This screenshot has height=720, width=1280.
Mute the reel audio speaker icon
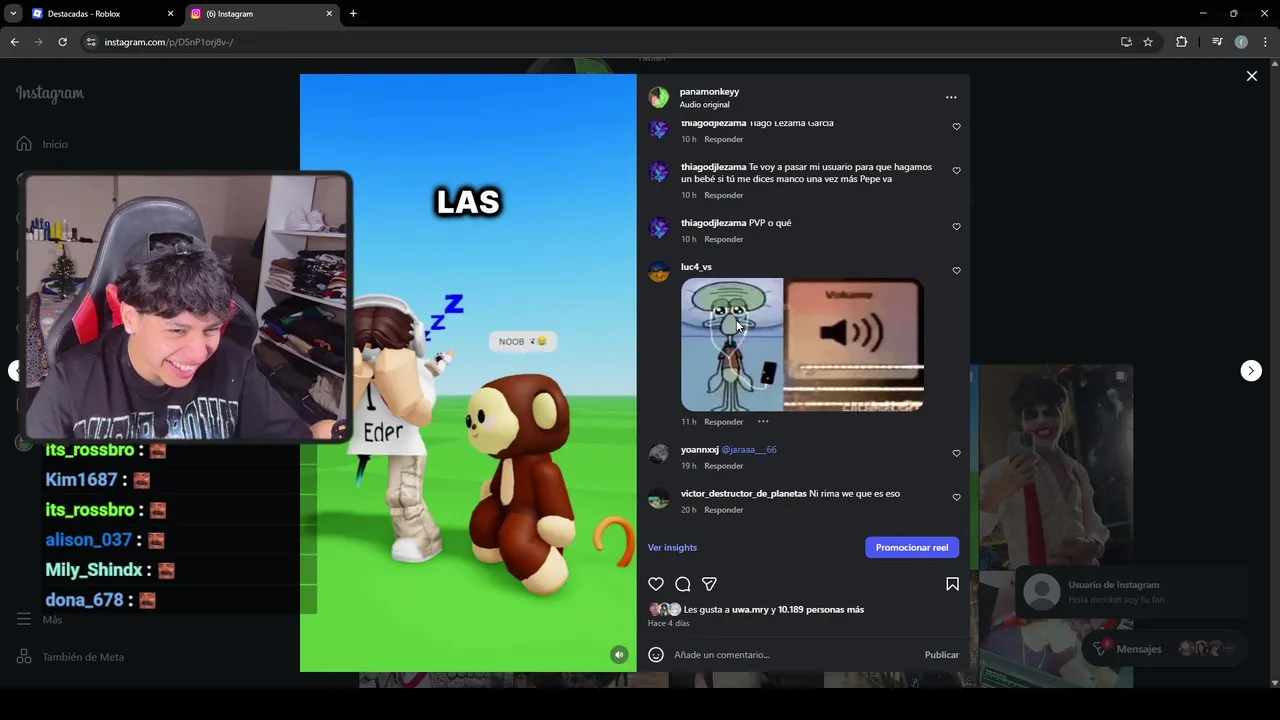click(619, 655)
